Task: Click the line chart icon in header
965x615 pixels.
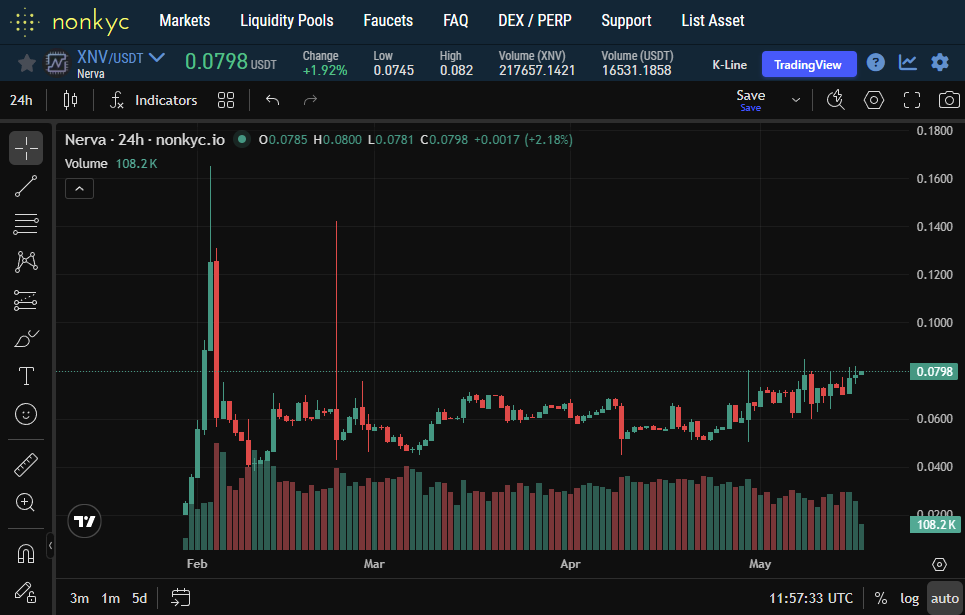Action: point(908,62)
